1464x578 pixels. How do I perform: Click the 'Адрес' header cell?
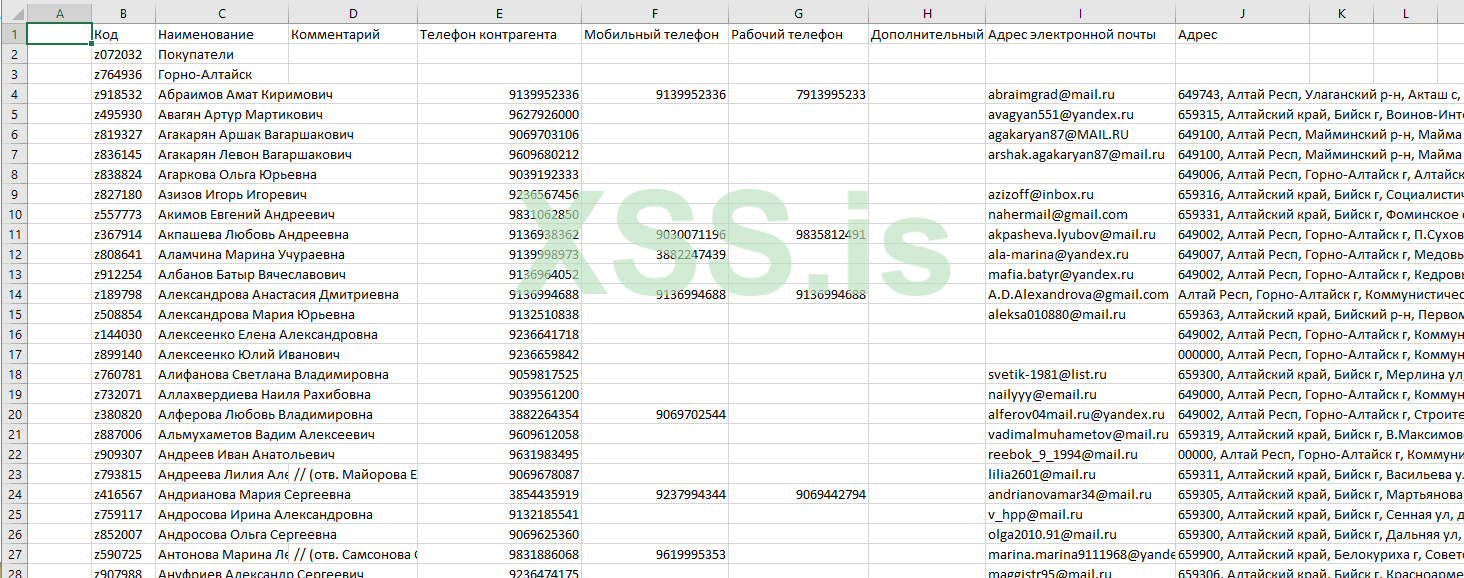coord(1242,34)
